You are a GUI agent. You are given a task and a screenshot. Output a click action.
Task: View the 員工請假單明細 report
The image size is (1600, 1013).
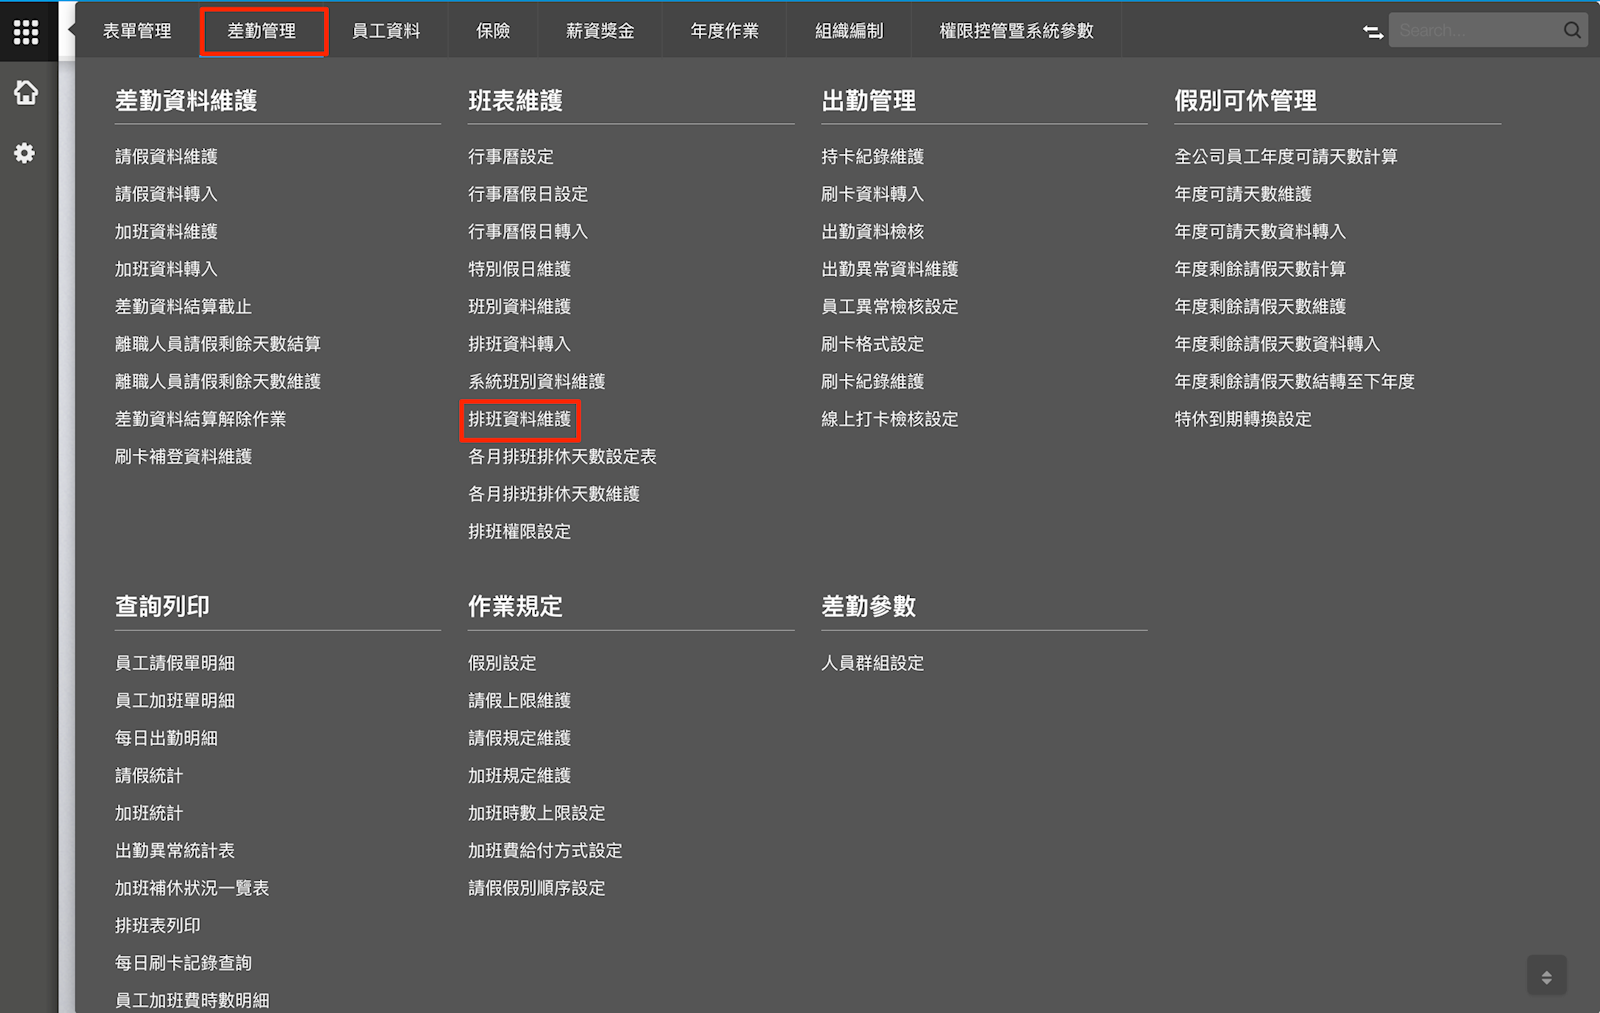pos(175,663)
